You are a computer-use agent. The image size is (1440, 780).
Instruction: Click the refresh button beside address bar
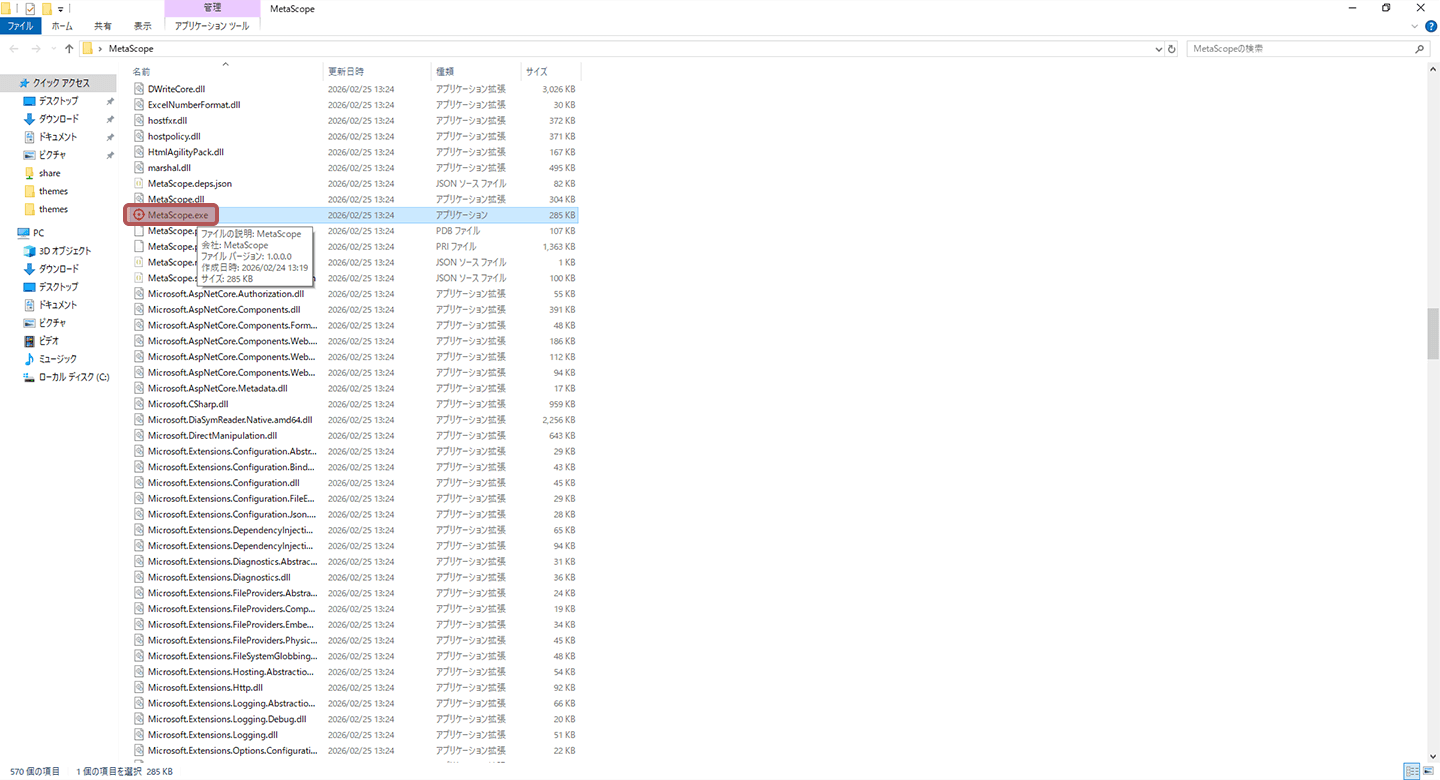tap(1172, 48)
